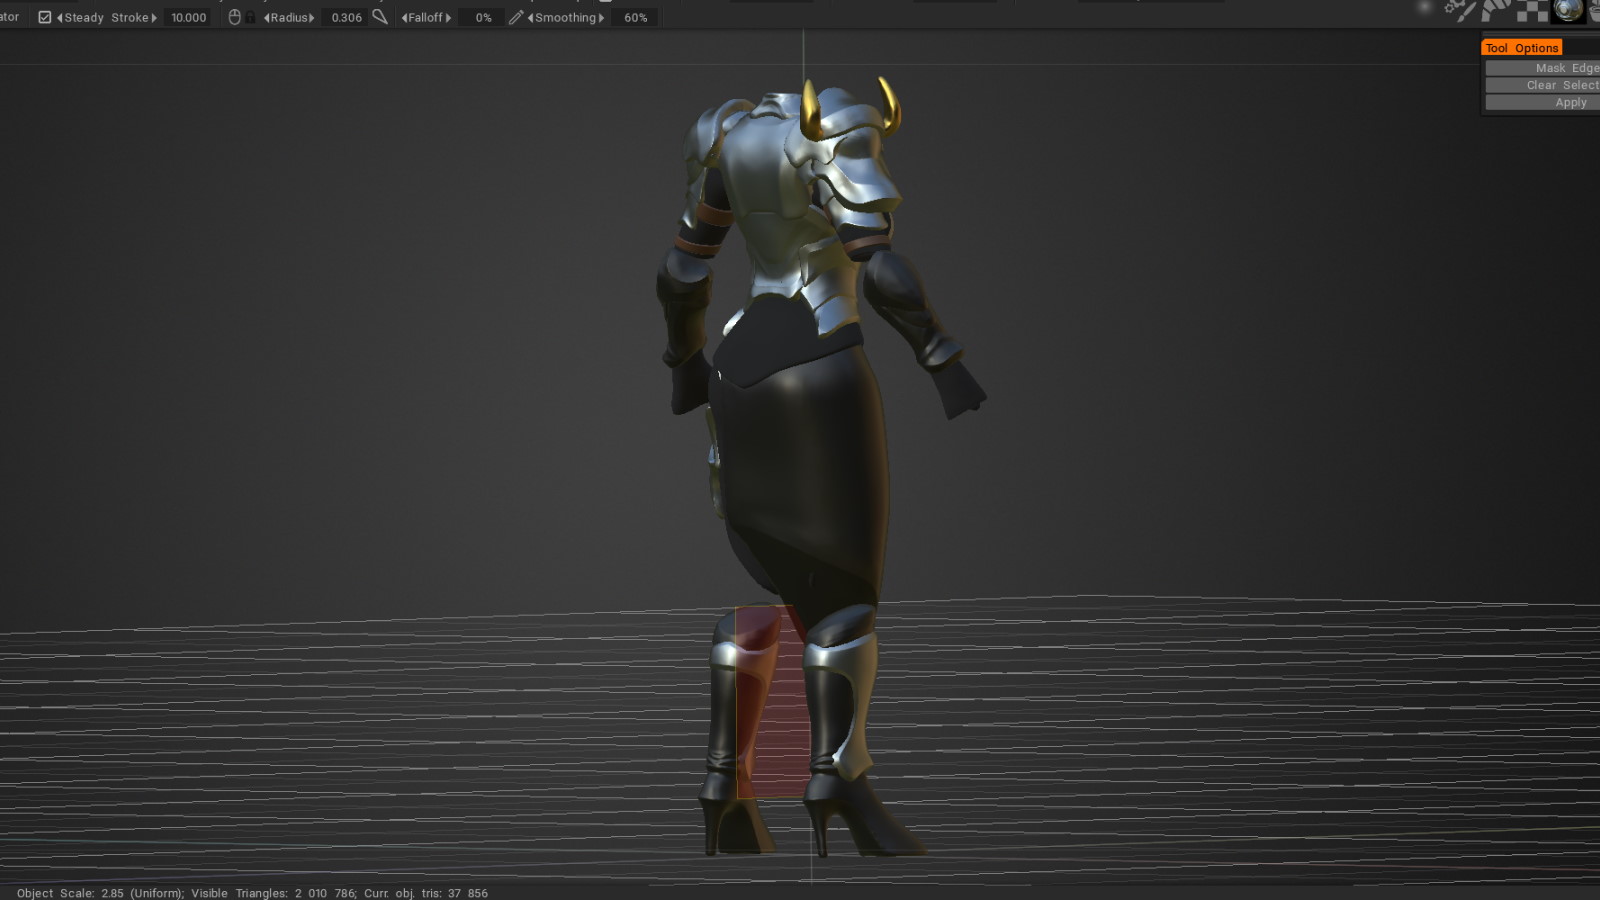Click the brush icon next to Radius value
Viewport: 1600px width, 900px height.
pyautogui.click(x=380, y=17)
